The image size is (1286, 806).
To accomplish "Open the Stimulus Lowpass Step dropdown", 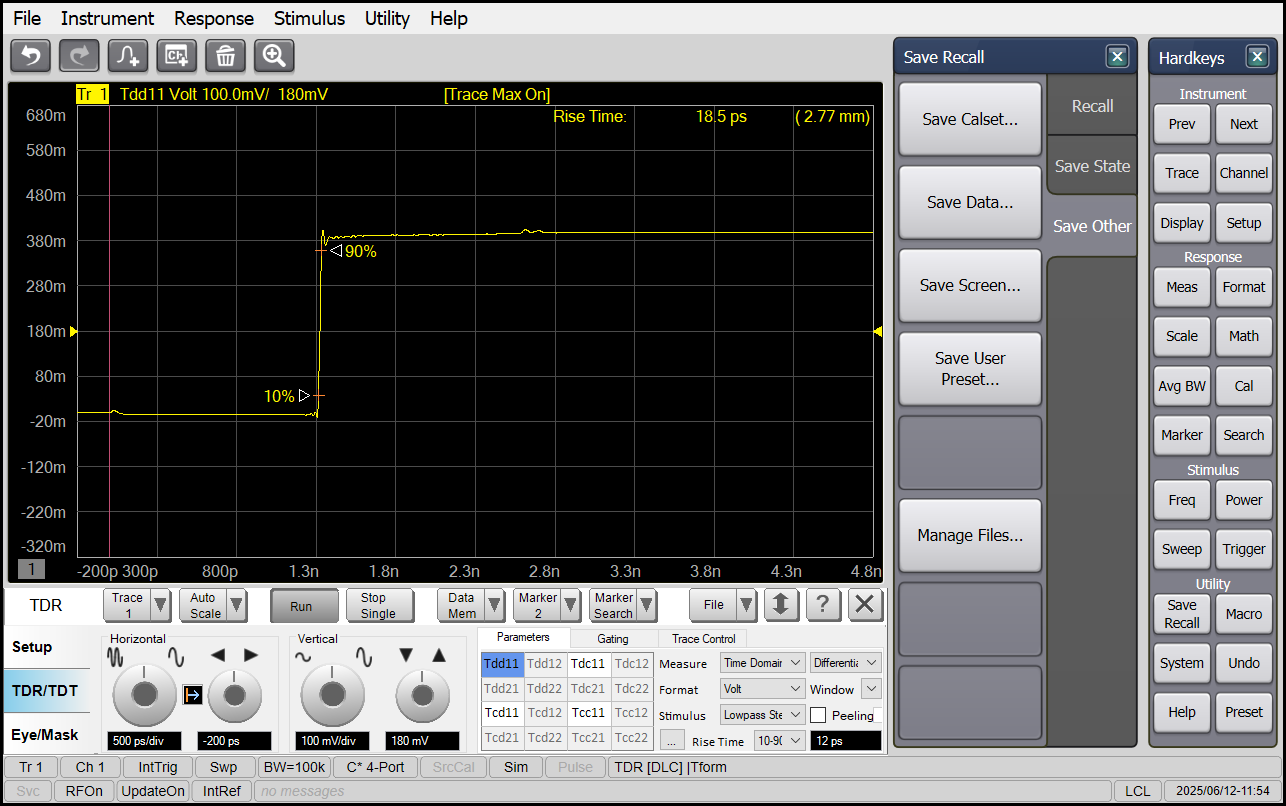I will point(762,715).
